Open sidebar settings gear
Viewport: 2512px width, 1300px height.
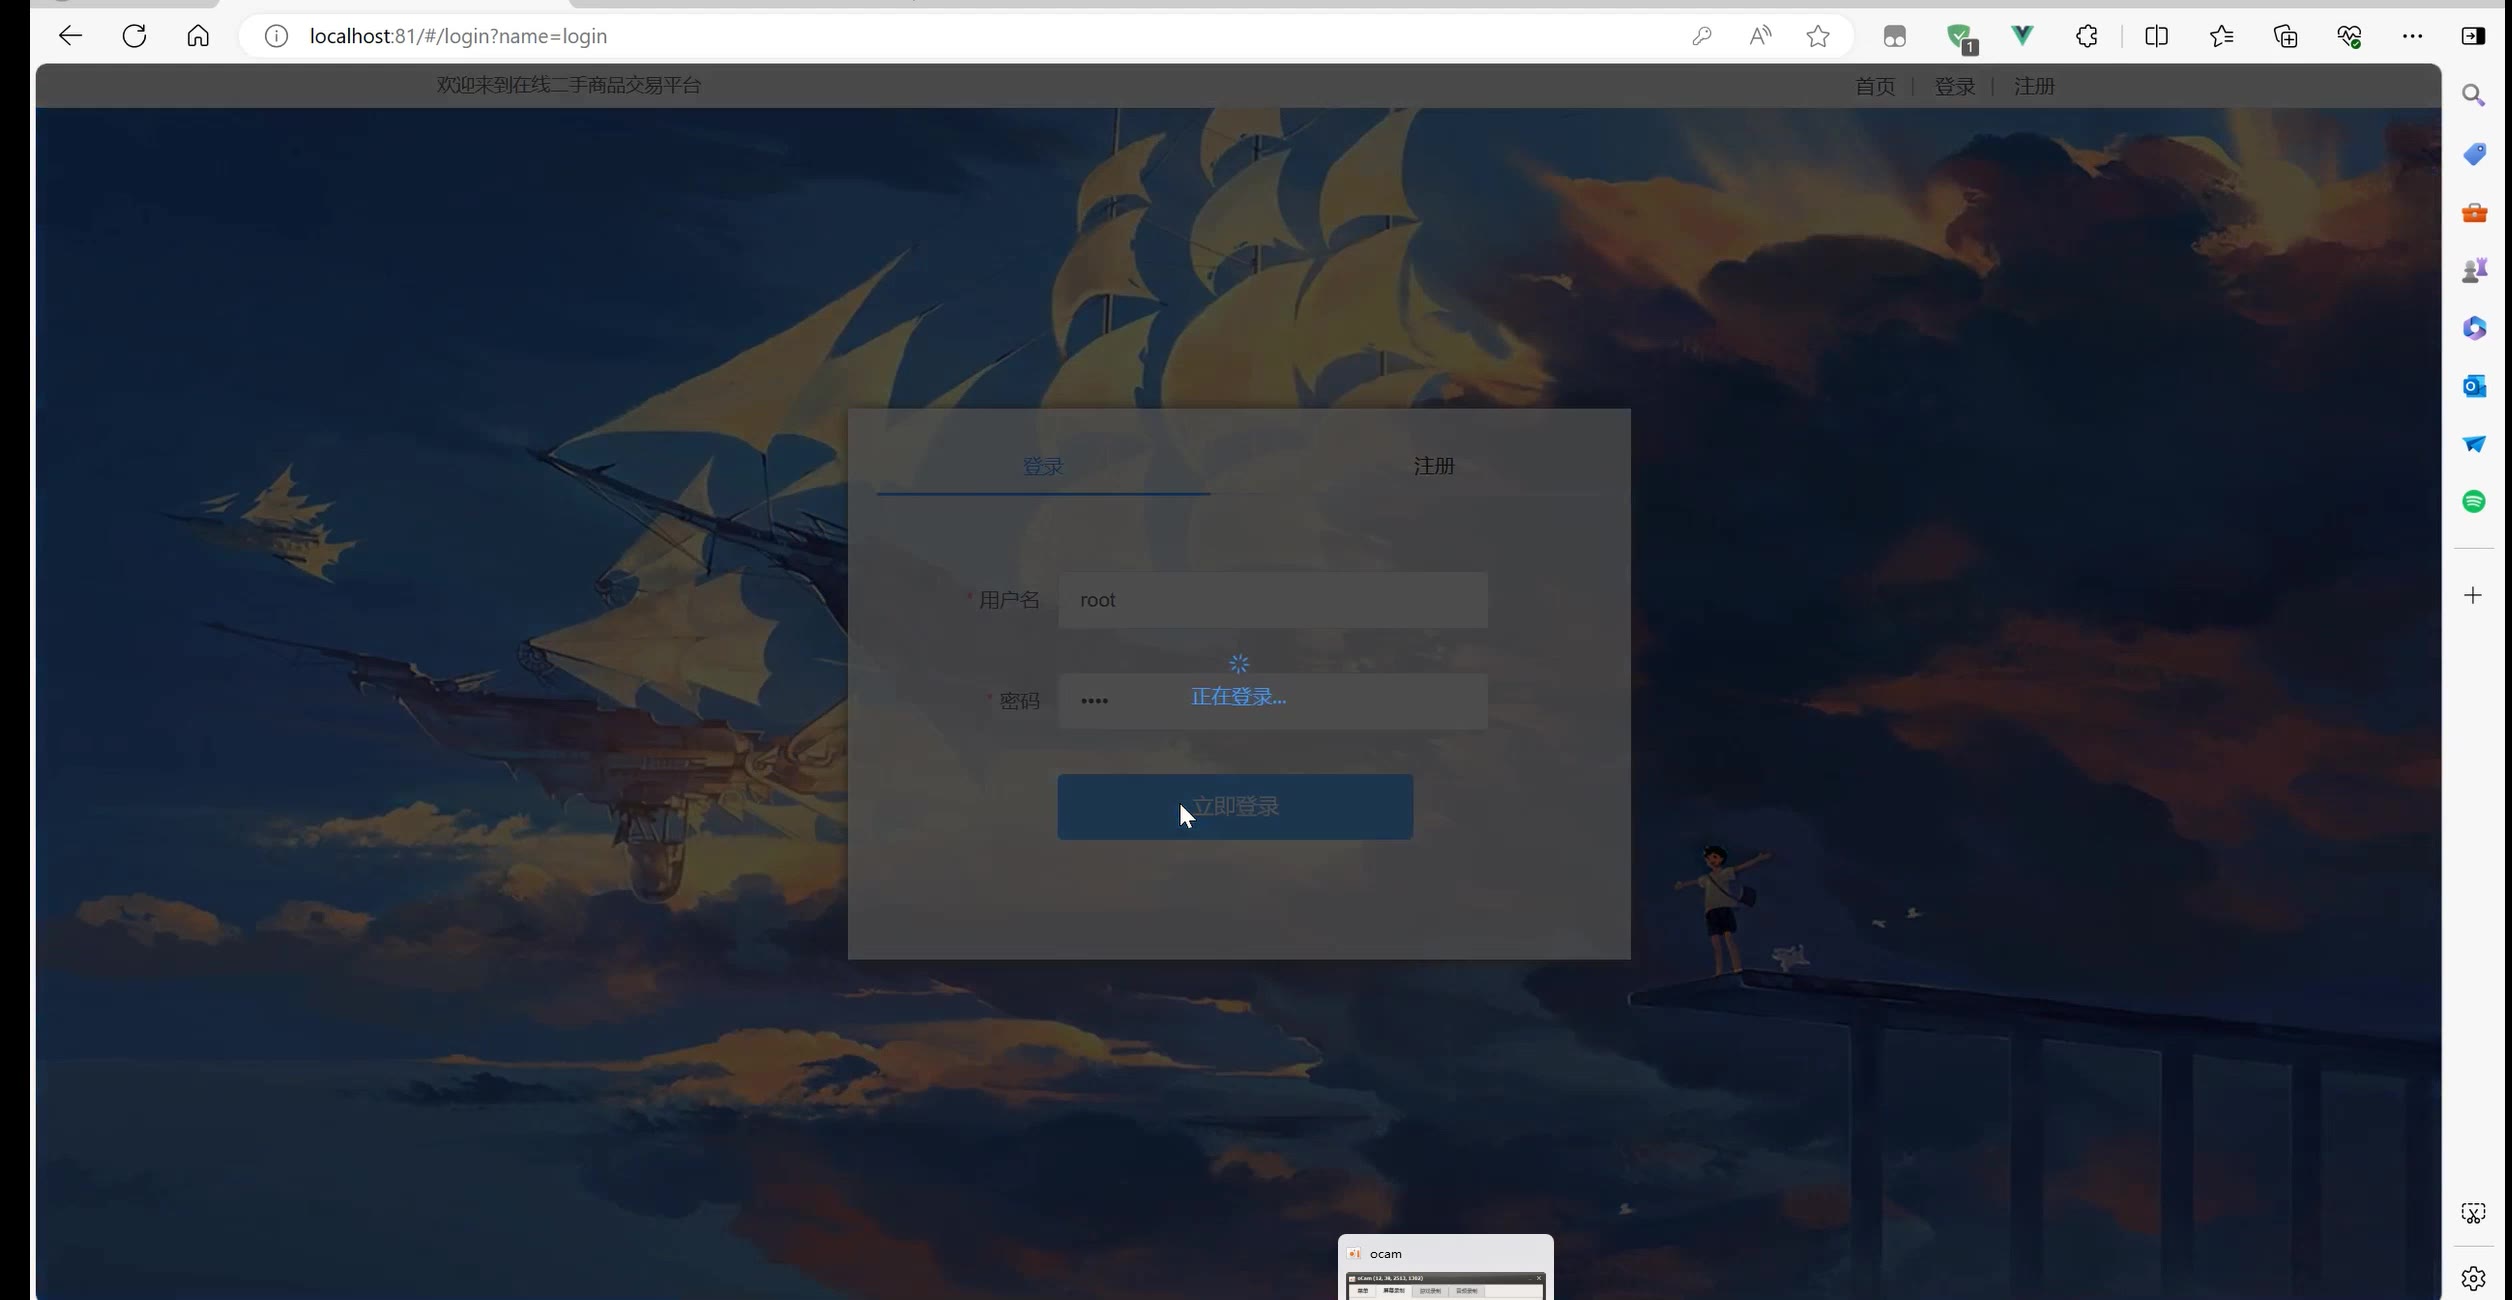pyautogui.click(x=2473, y=1278)
